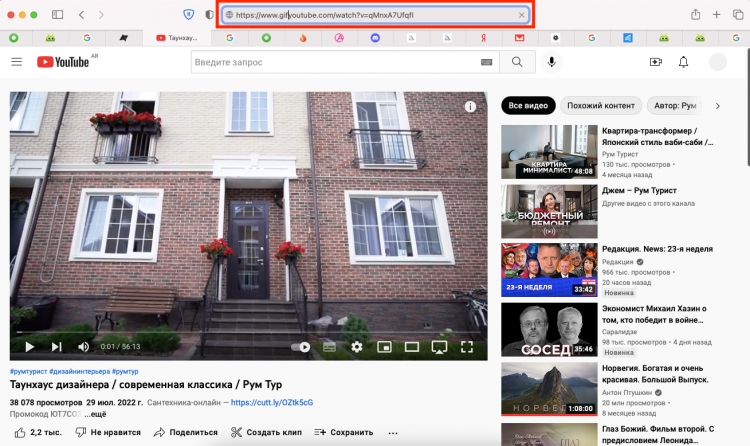750x446 pixels.
Task: Click the create video camera icon
Action: click(656, 62)
